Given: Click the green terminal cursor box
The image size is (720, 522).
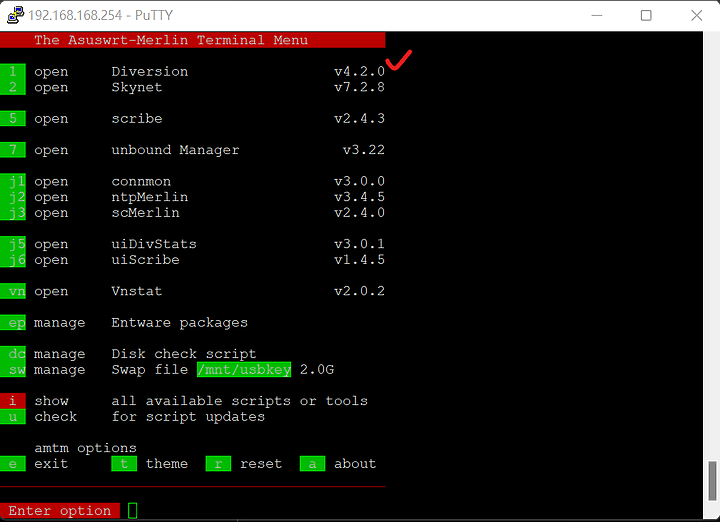Looking at the screenshot, I should [133, 511].
